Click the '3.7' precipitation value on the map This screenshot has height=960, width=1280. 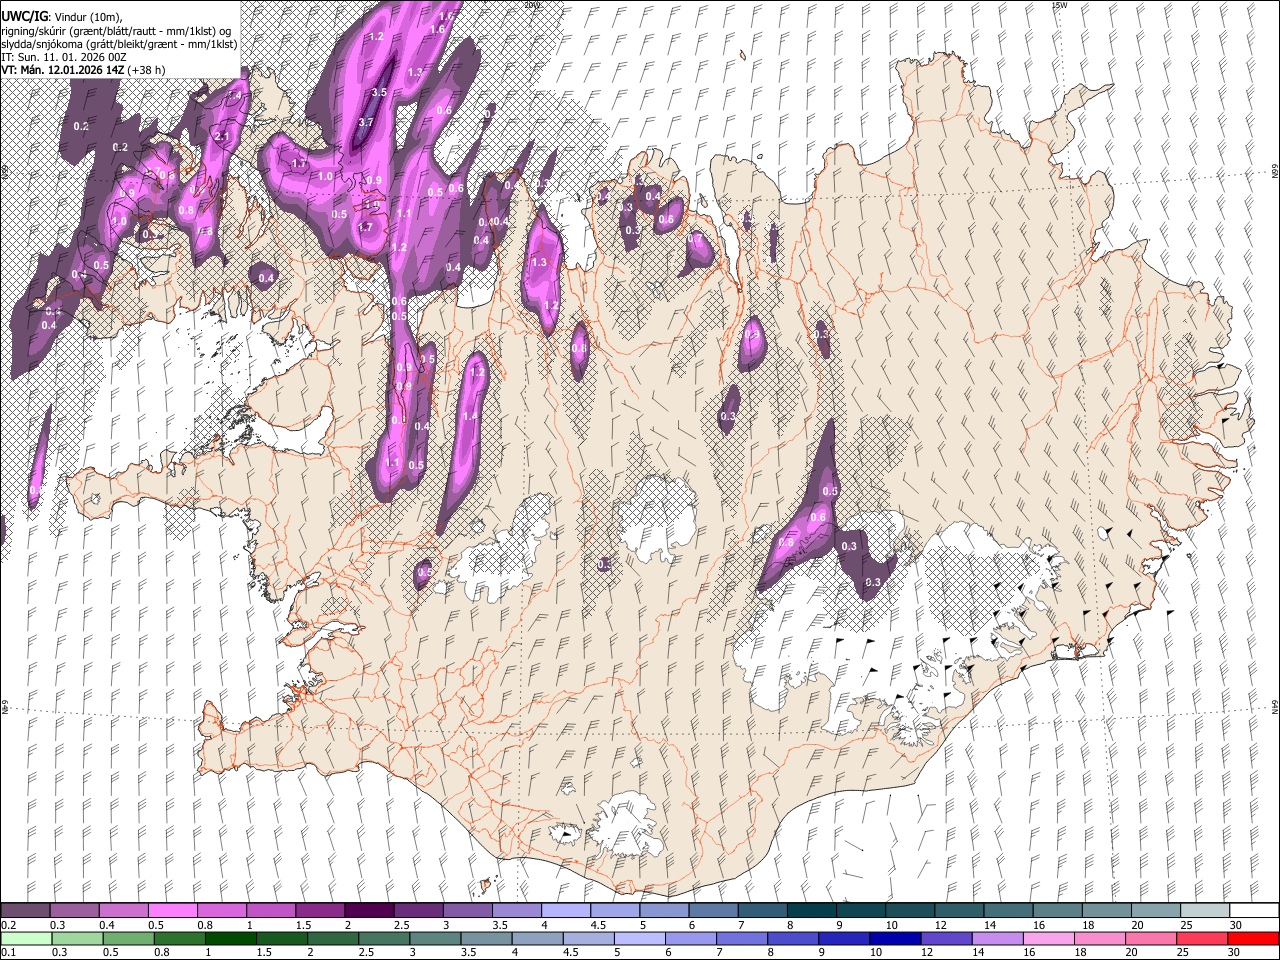[x=366, y=122]
